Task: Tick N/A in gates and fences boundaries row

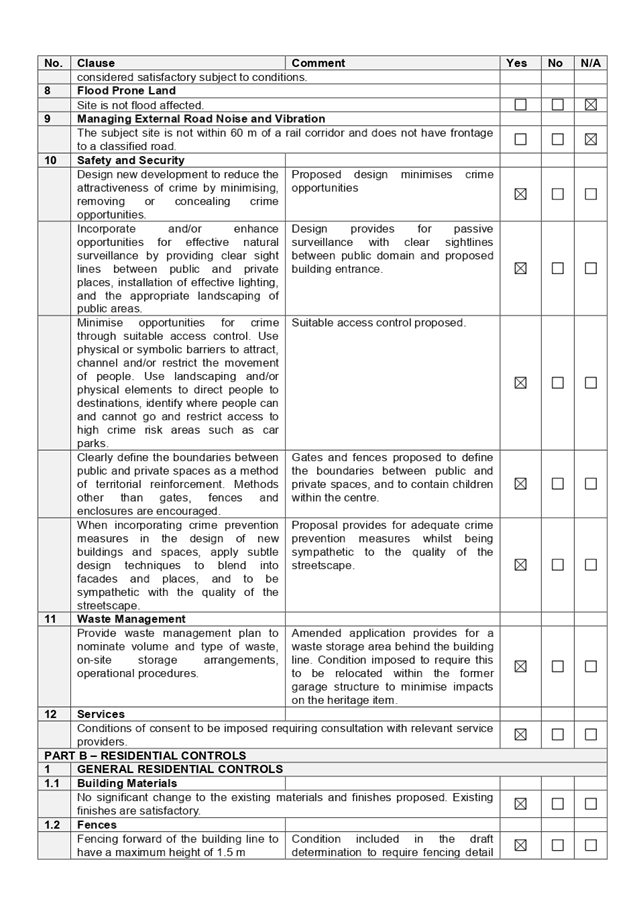Action: coord(590,484)
